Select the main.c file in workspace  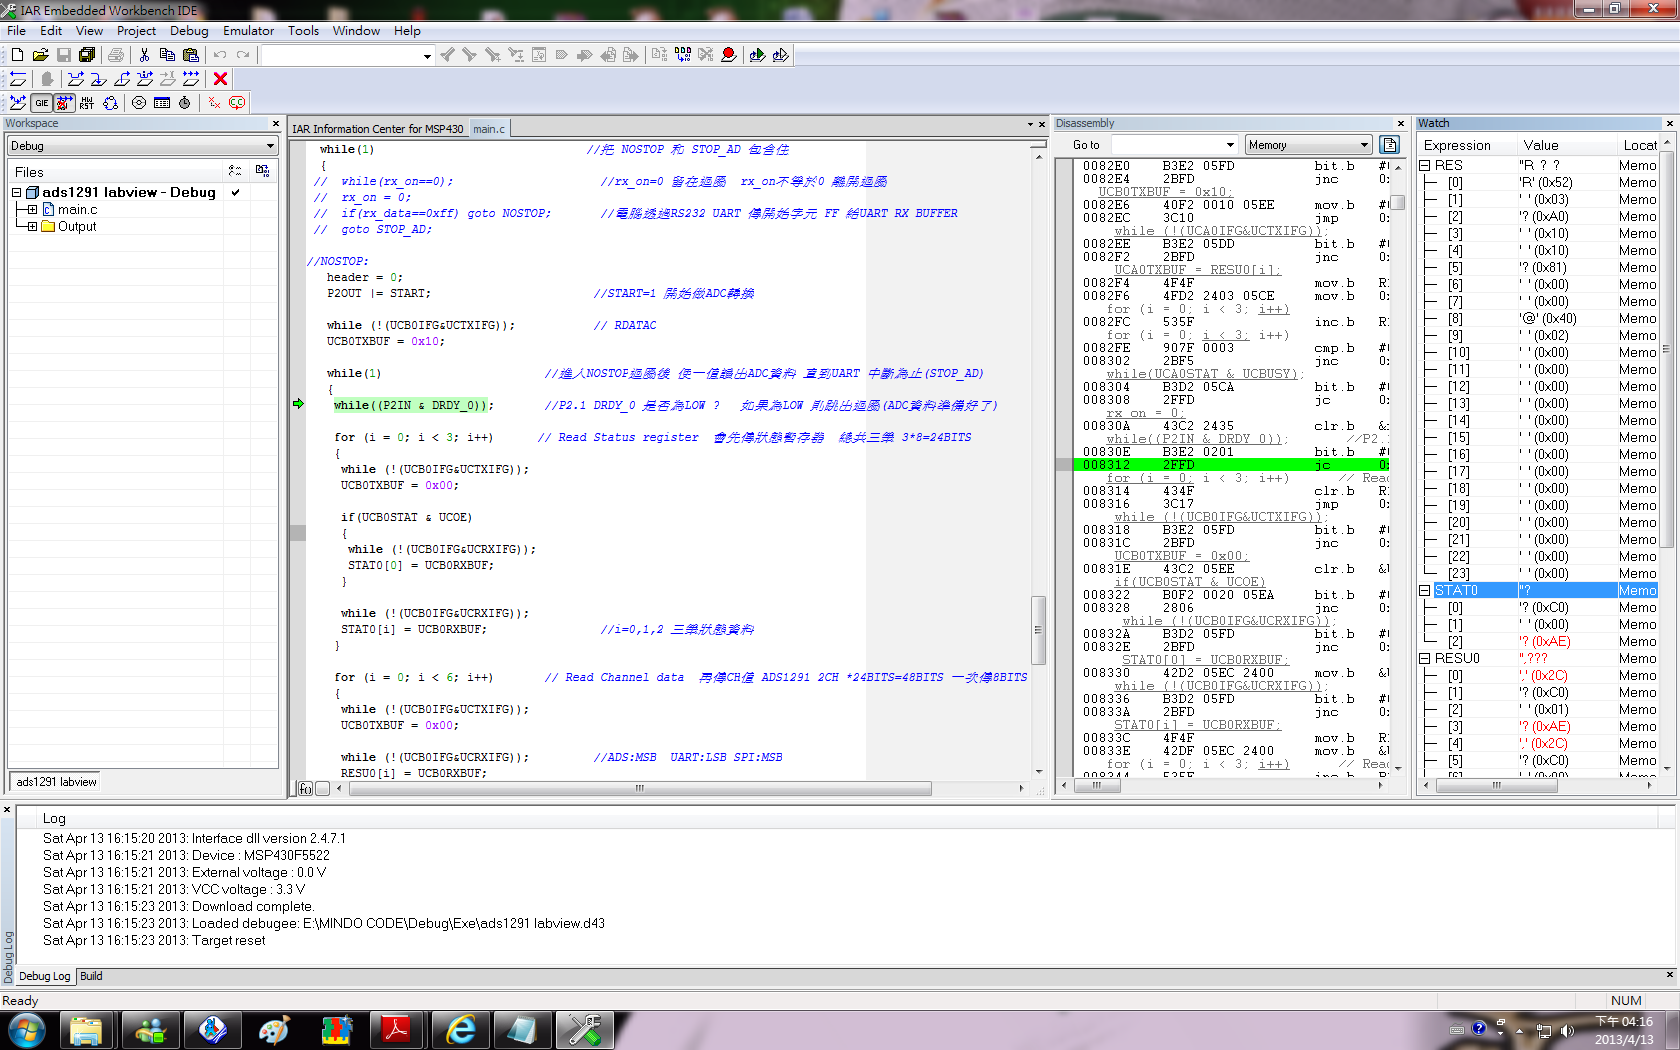coord(77,210)
